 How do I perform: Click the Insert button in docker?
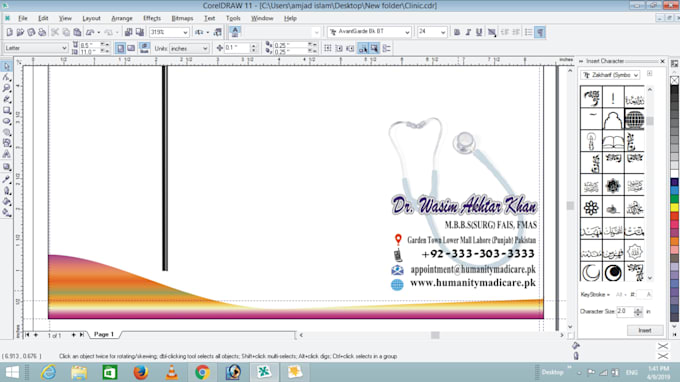tap(645, 330)
